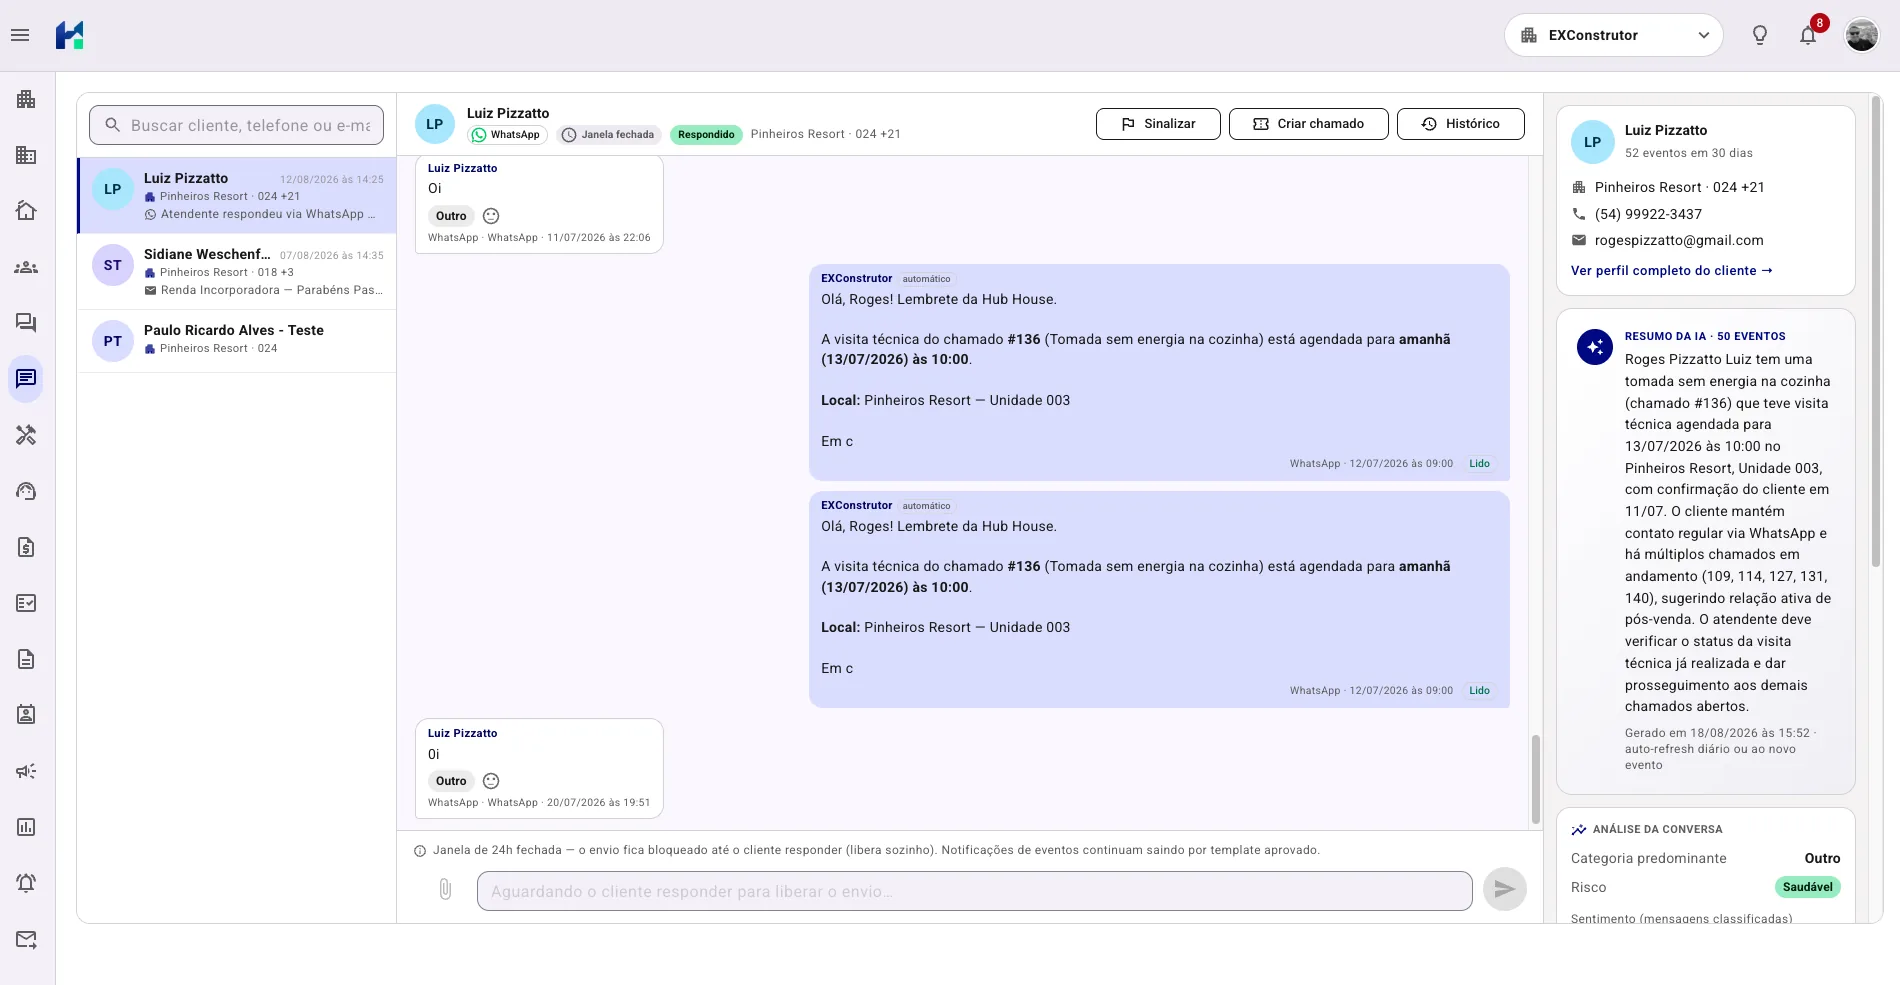Click smiley icon on 11/07 message

coord(491,216)
